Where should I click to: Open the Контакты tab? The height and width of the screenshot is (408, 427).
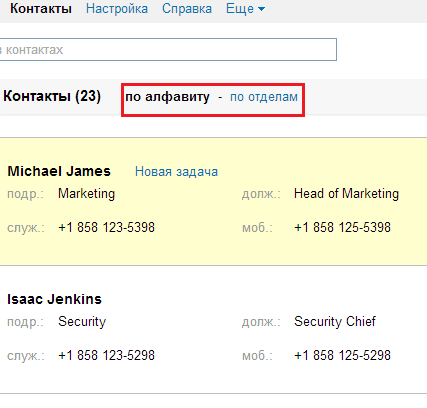[41, 9]
